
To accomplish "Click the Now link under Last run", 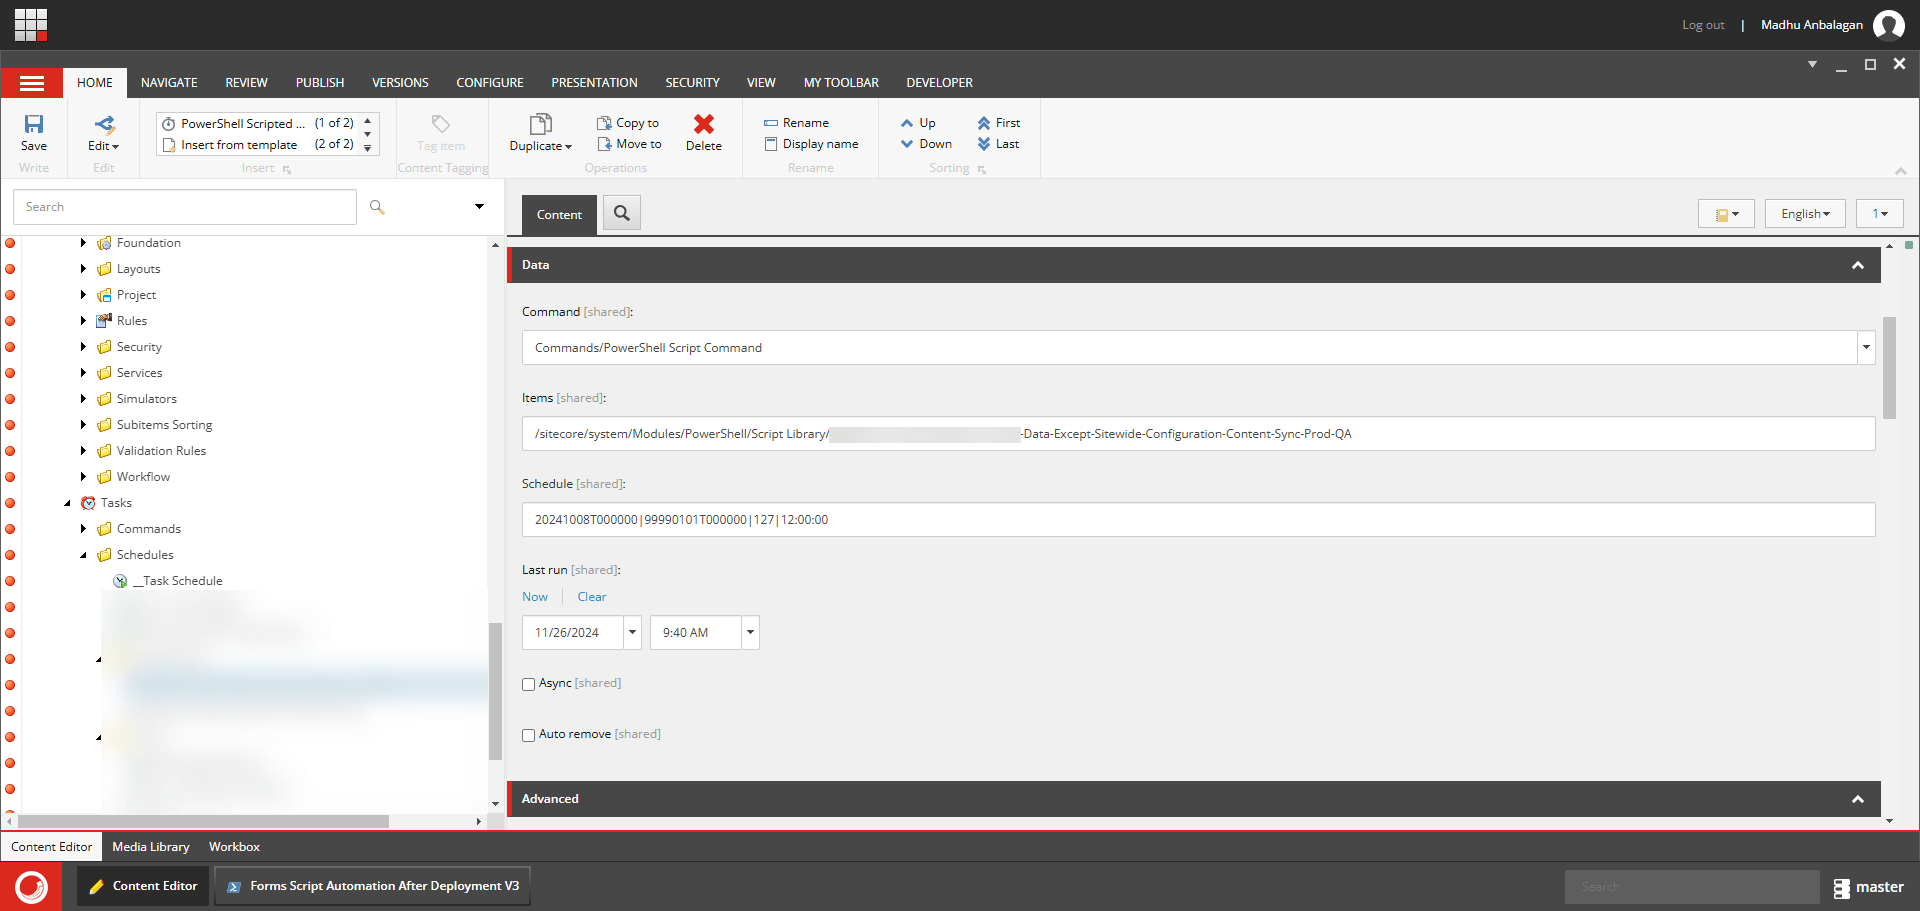I will click(534, 597).
